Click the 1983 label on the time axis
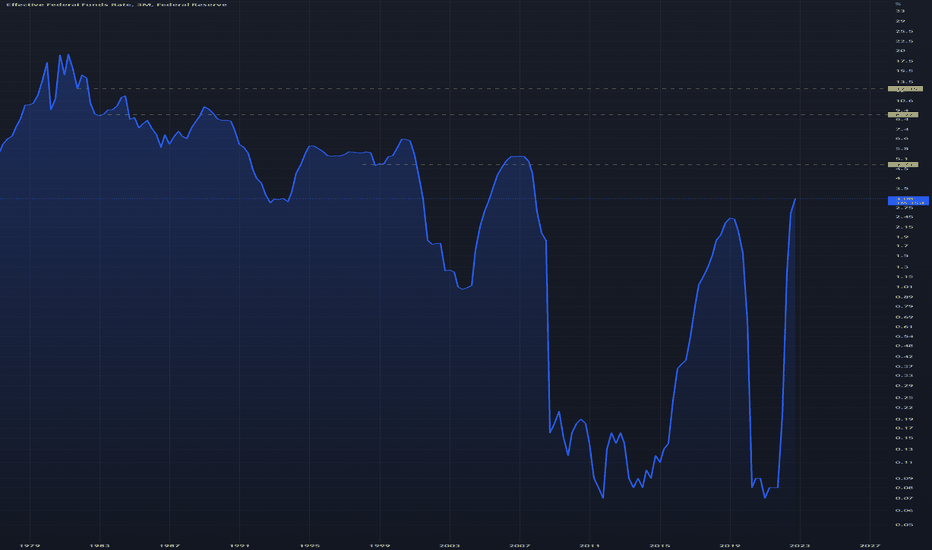The image size is (932, 550). pyautogui.click(x=99, y=545)
